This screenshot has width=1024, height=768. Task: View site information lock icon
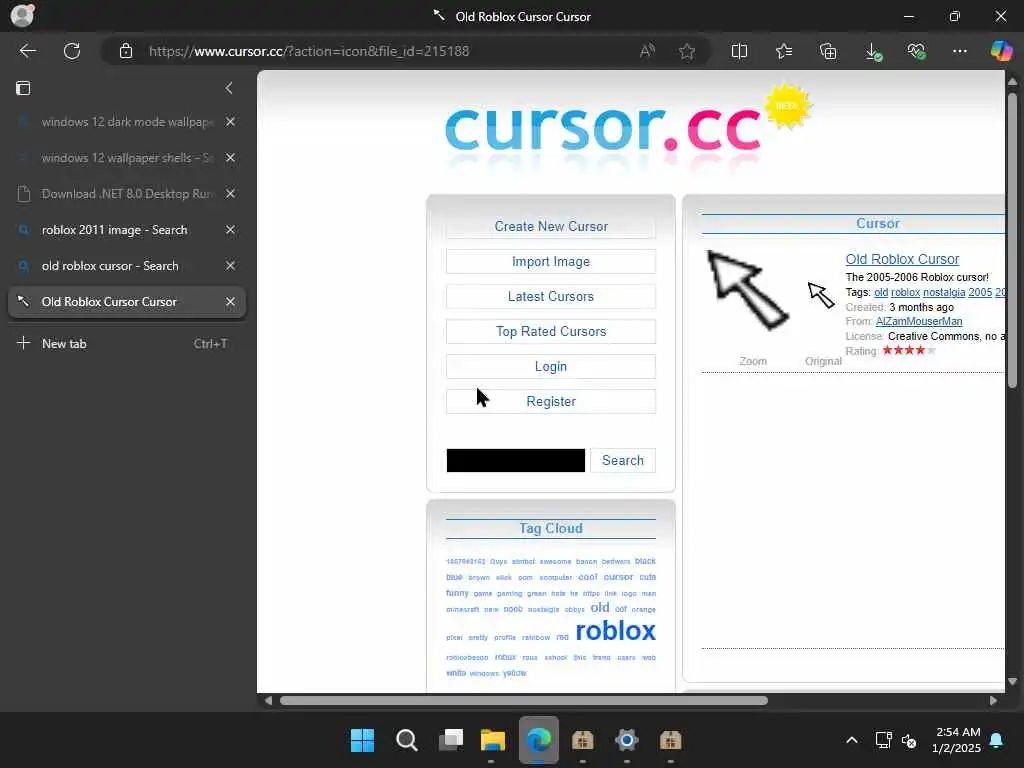[126, 51]
